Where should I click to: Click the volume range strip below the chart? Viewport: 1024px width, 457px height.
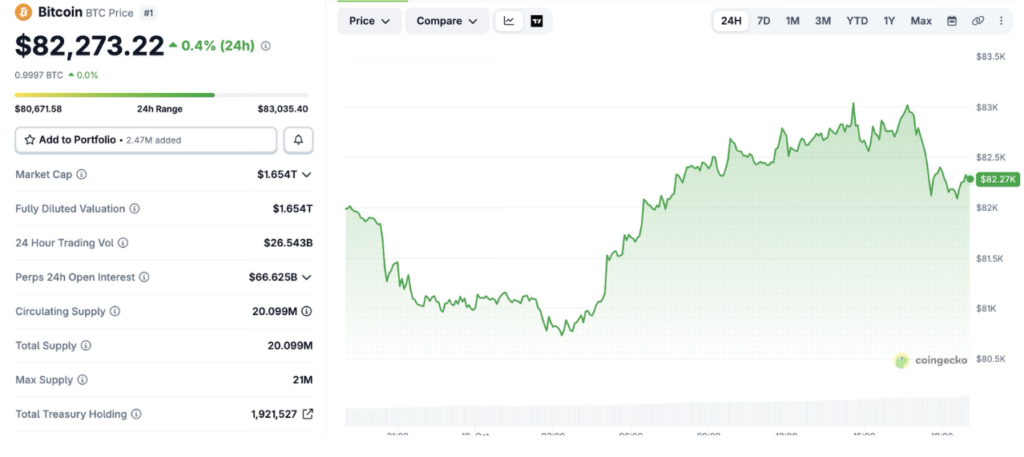point(656,412)
